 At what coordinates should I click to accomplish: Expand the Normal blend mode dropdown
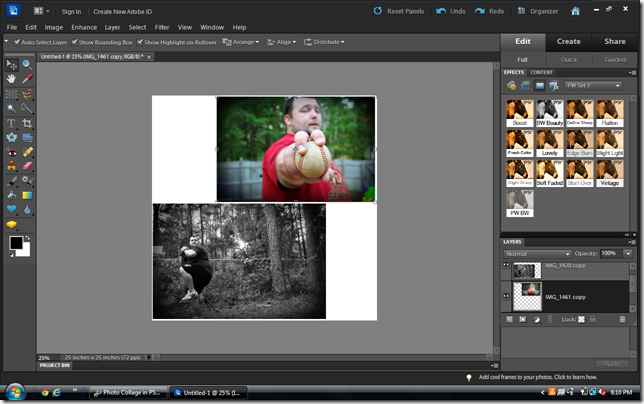tap(538, 254)
